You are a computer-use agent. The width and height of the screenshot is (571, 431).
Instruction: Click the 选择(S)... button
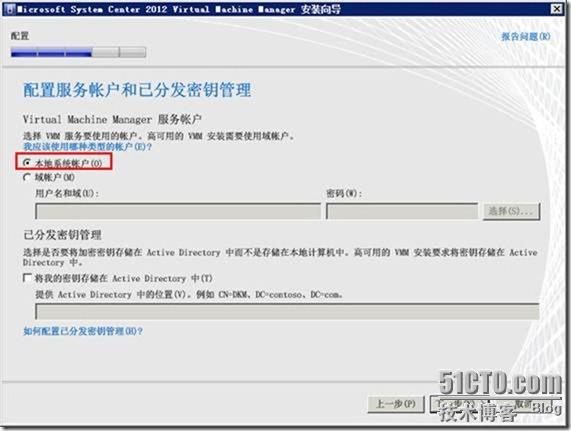click(x=511, y=211)
